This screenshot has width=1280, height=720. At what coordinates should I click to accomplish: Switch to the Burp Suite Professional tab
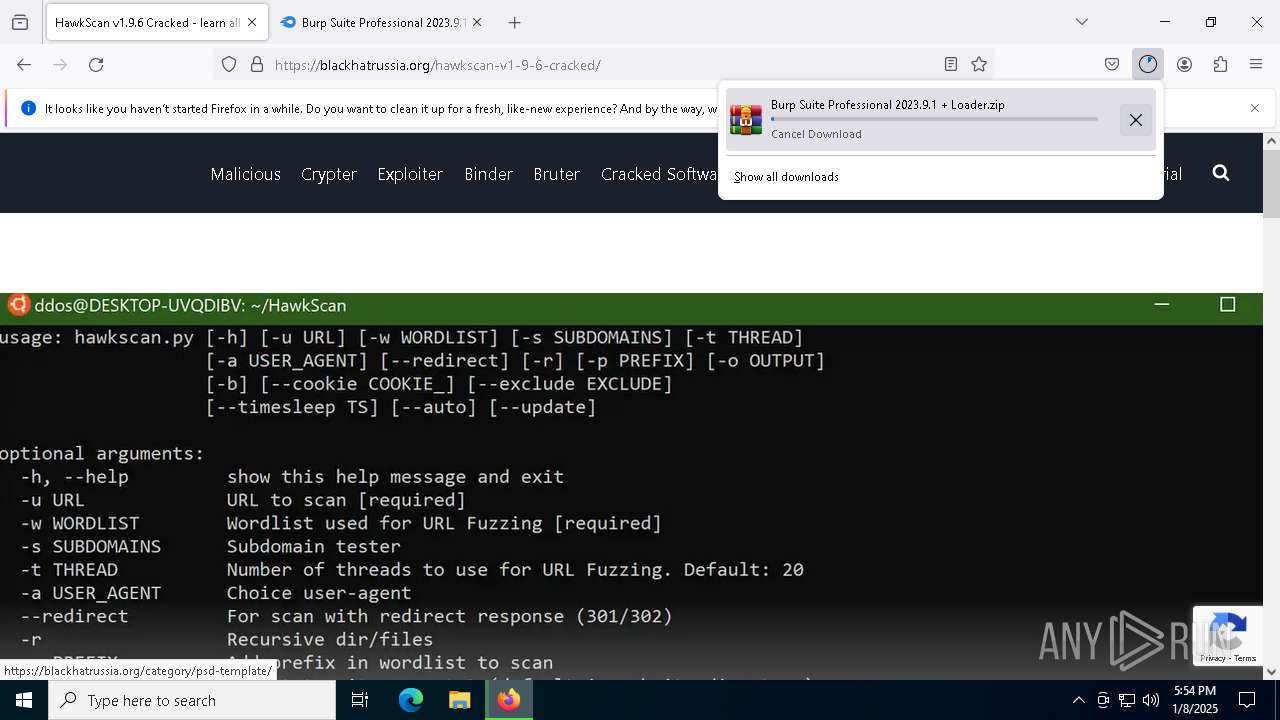coord(381,22)
